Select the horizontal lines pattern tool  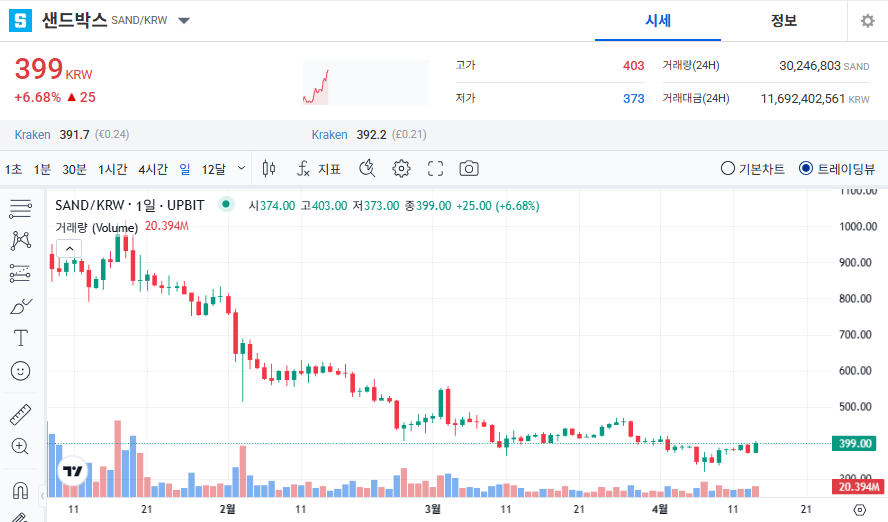pos(20,273)
